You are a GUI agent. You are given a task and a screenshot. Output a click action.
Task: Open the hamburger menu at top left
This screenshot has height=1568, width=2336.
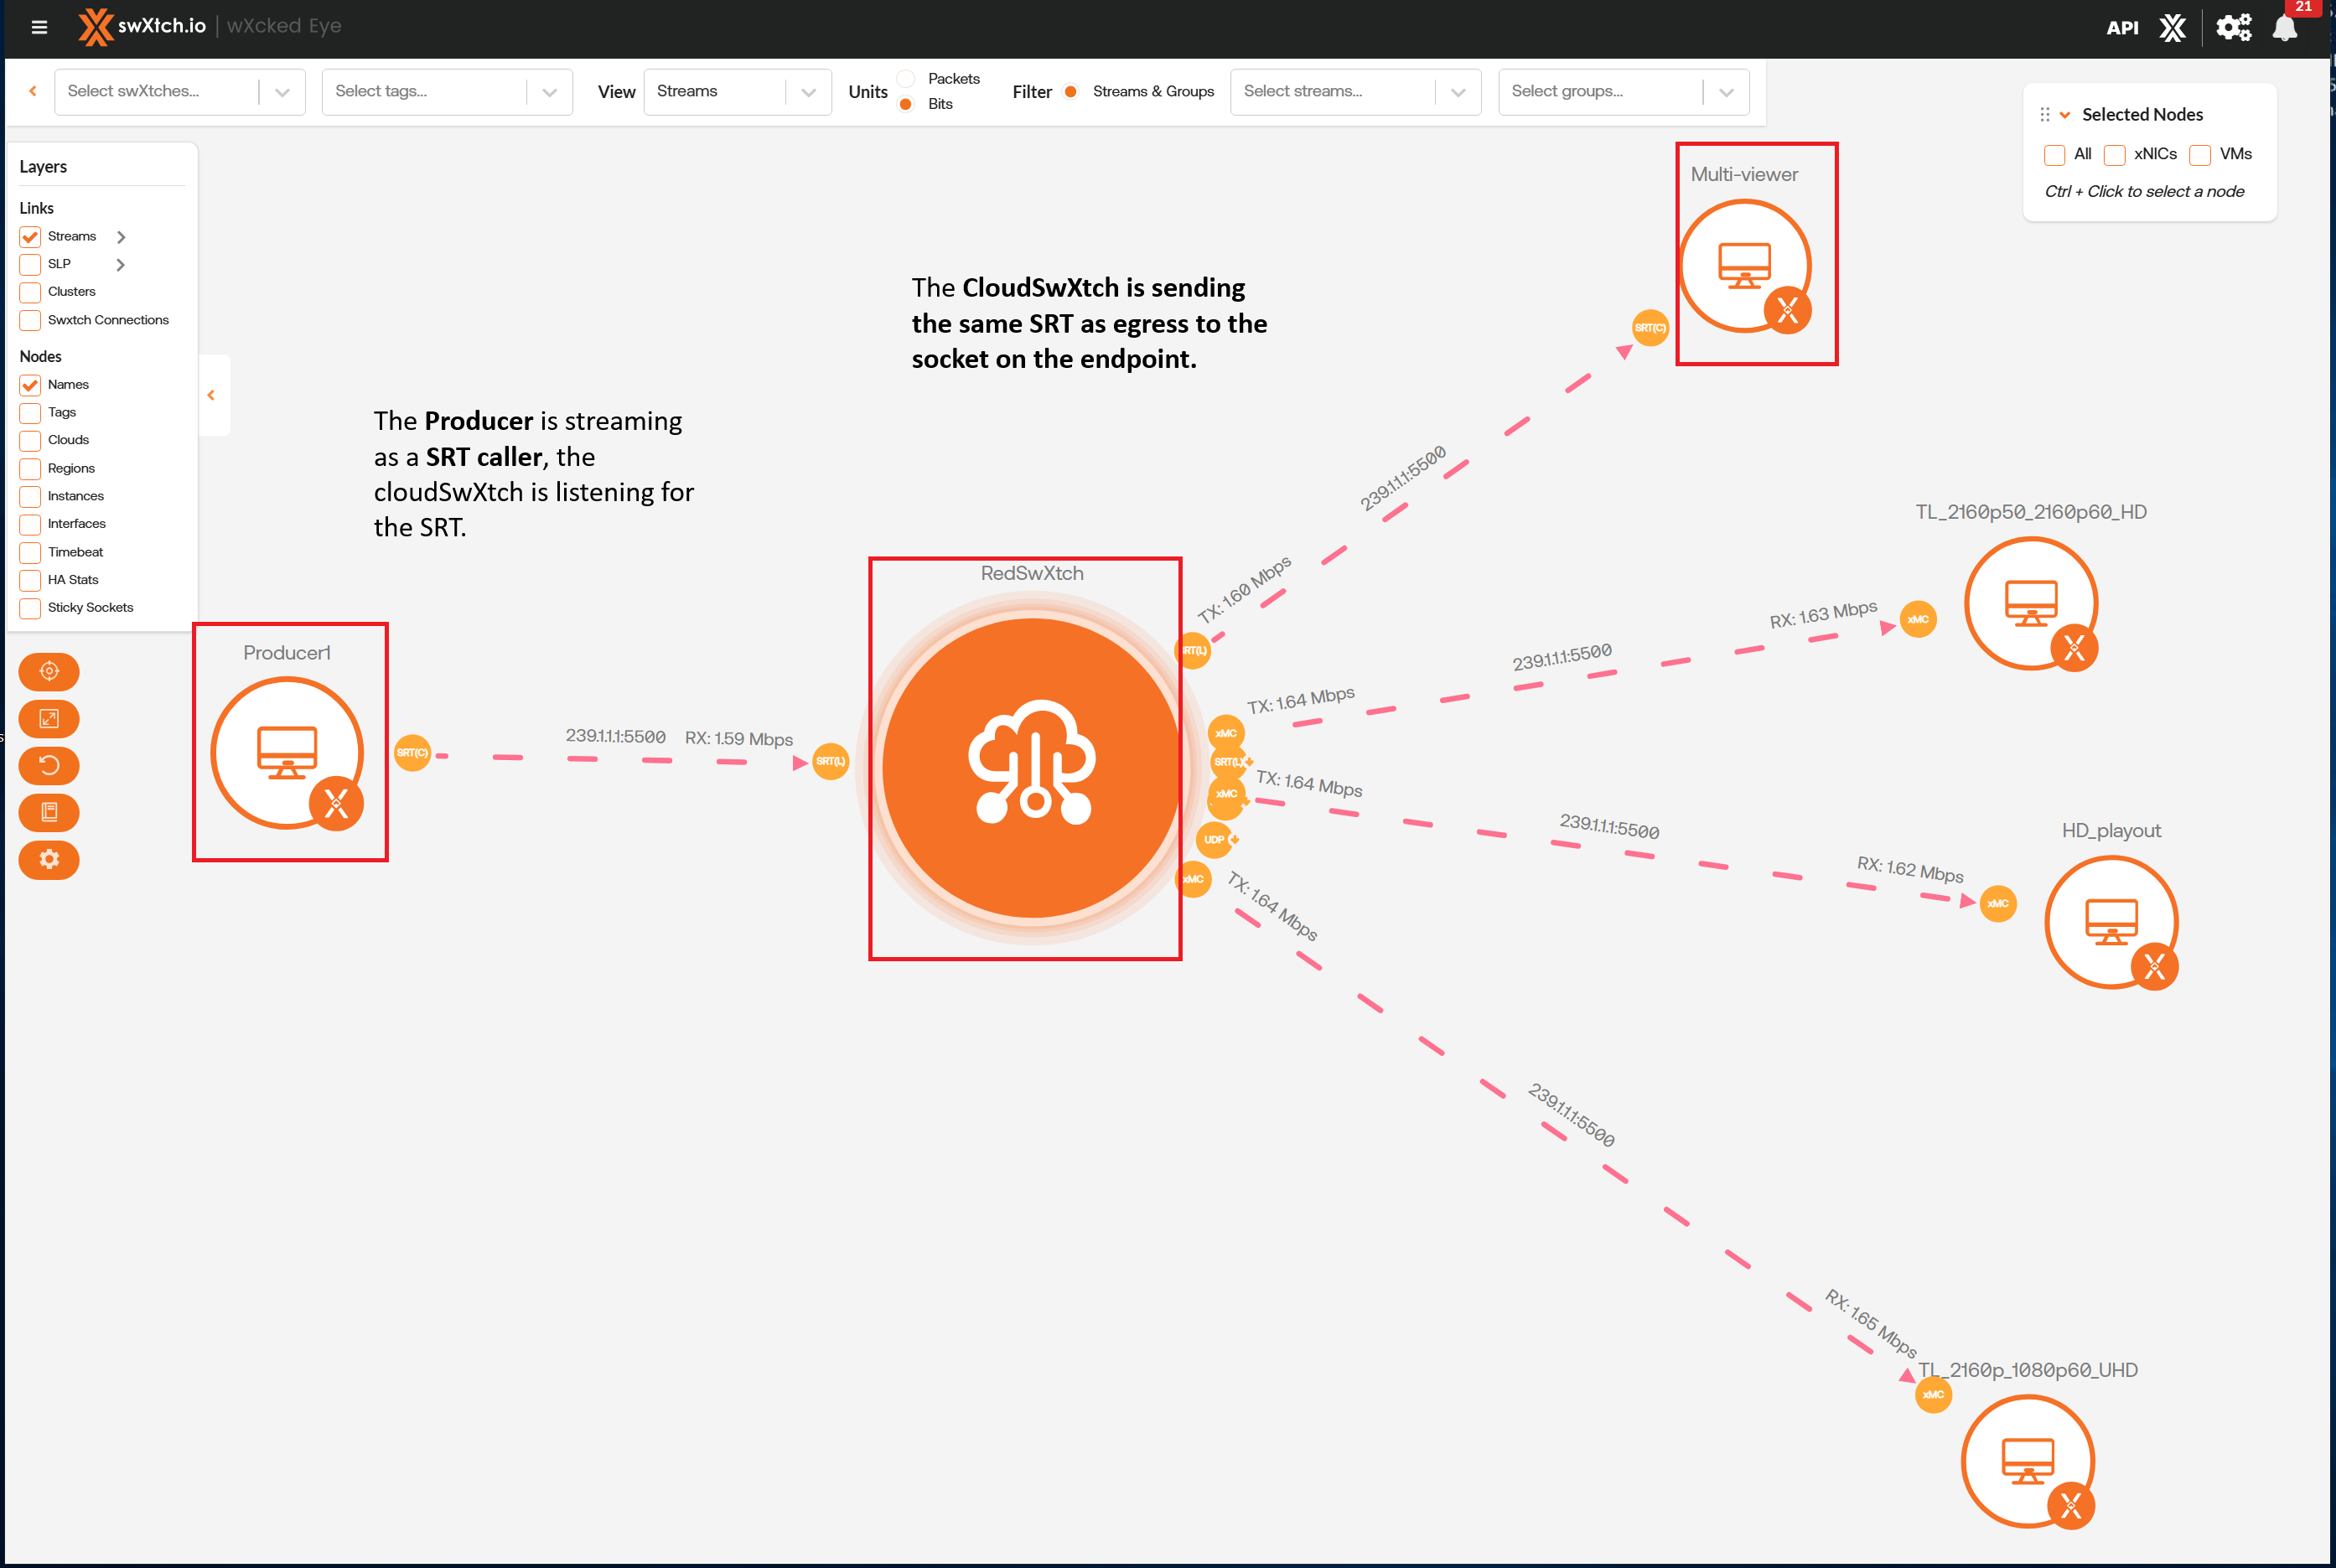[39, 27]
